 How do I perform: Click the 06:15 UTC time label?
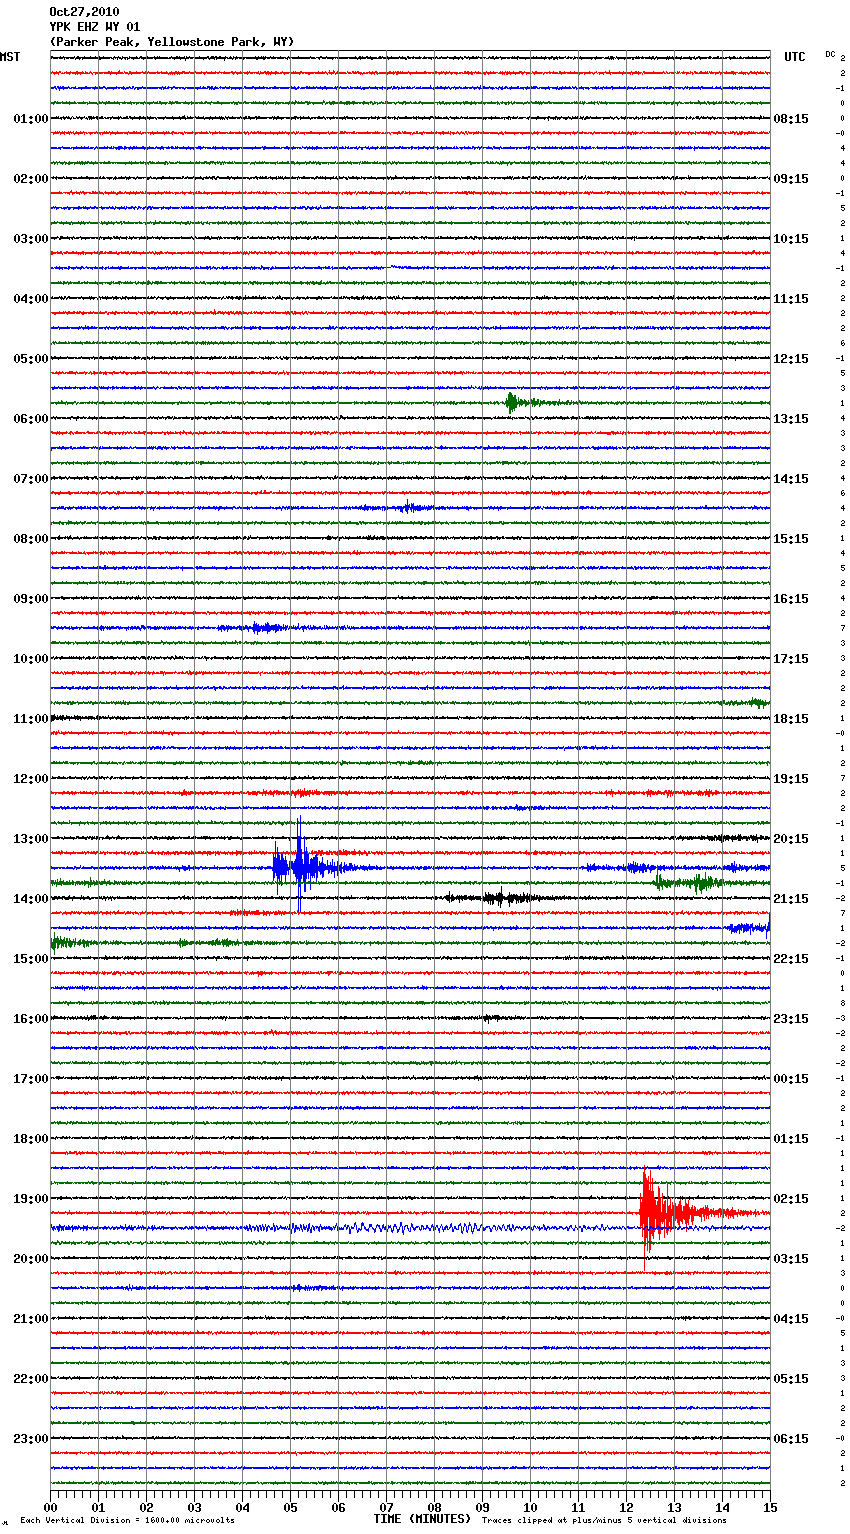791,1439
